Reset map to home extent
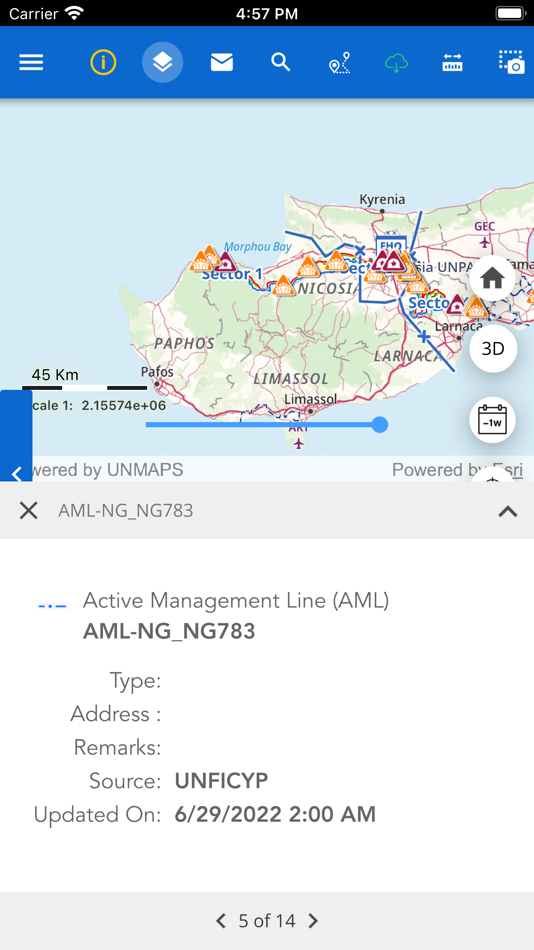 [493, 279]
